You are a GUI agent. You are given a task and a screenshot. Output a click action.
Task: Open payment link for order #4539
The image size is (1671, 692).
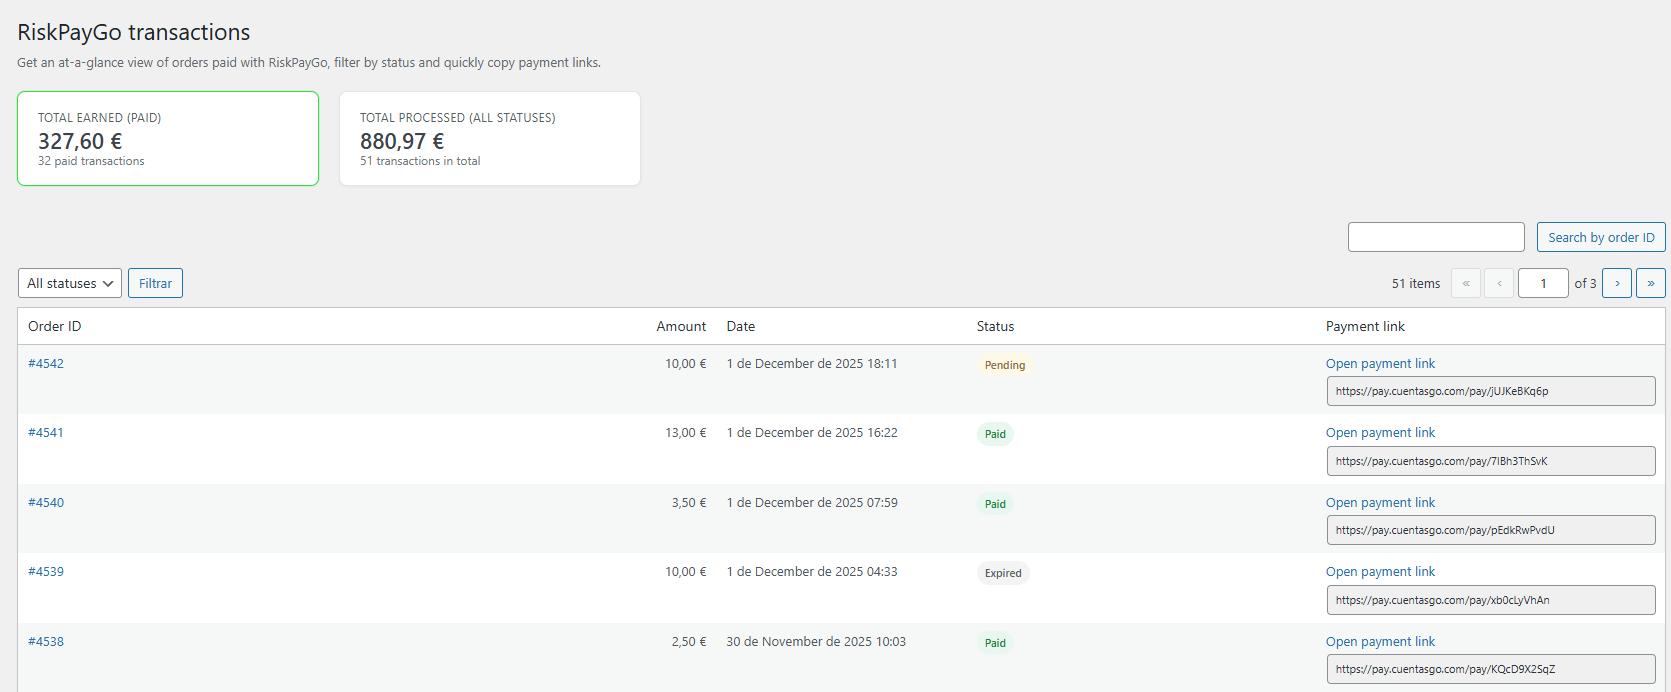click(x=1380, y=571)
